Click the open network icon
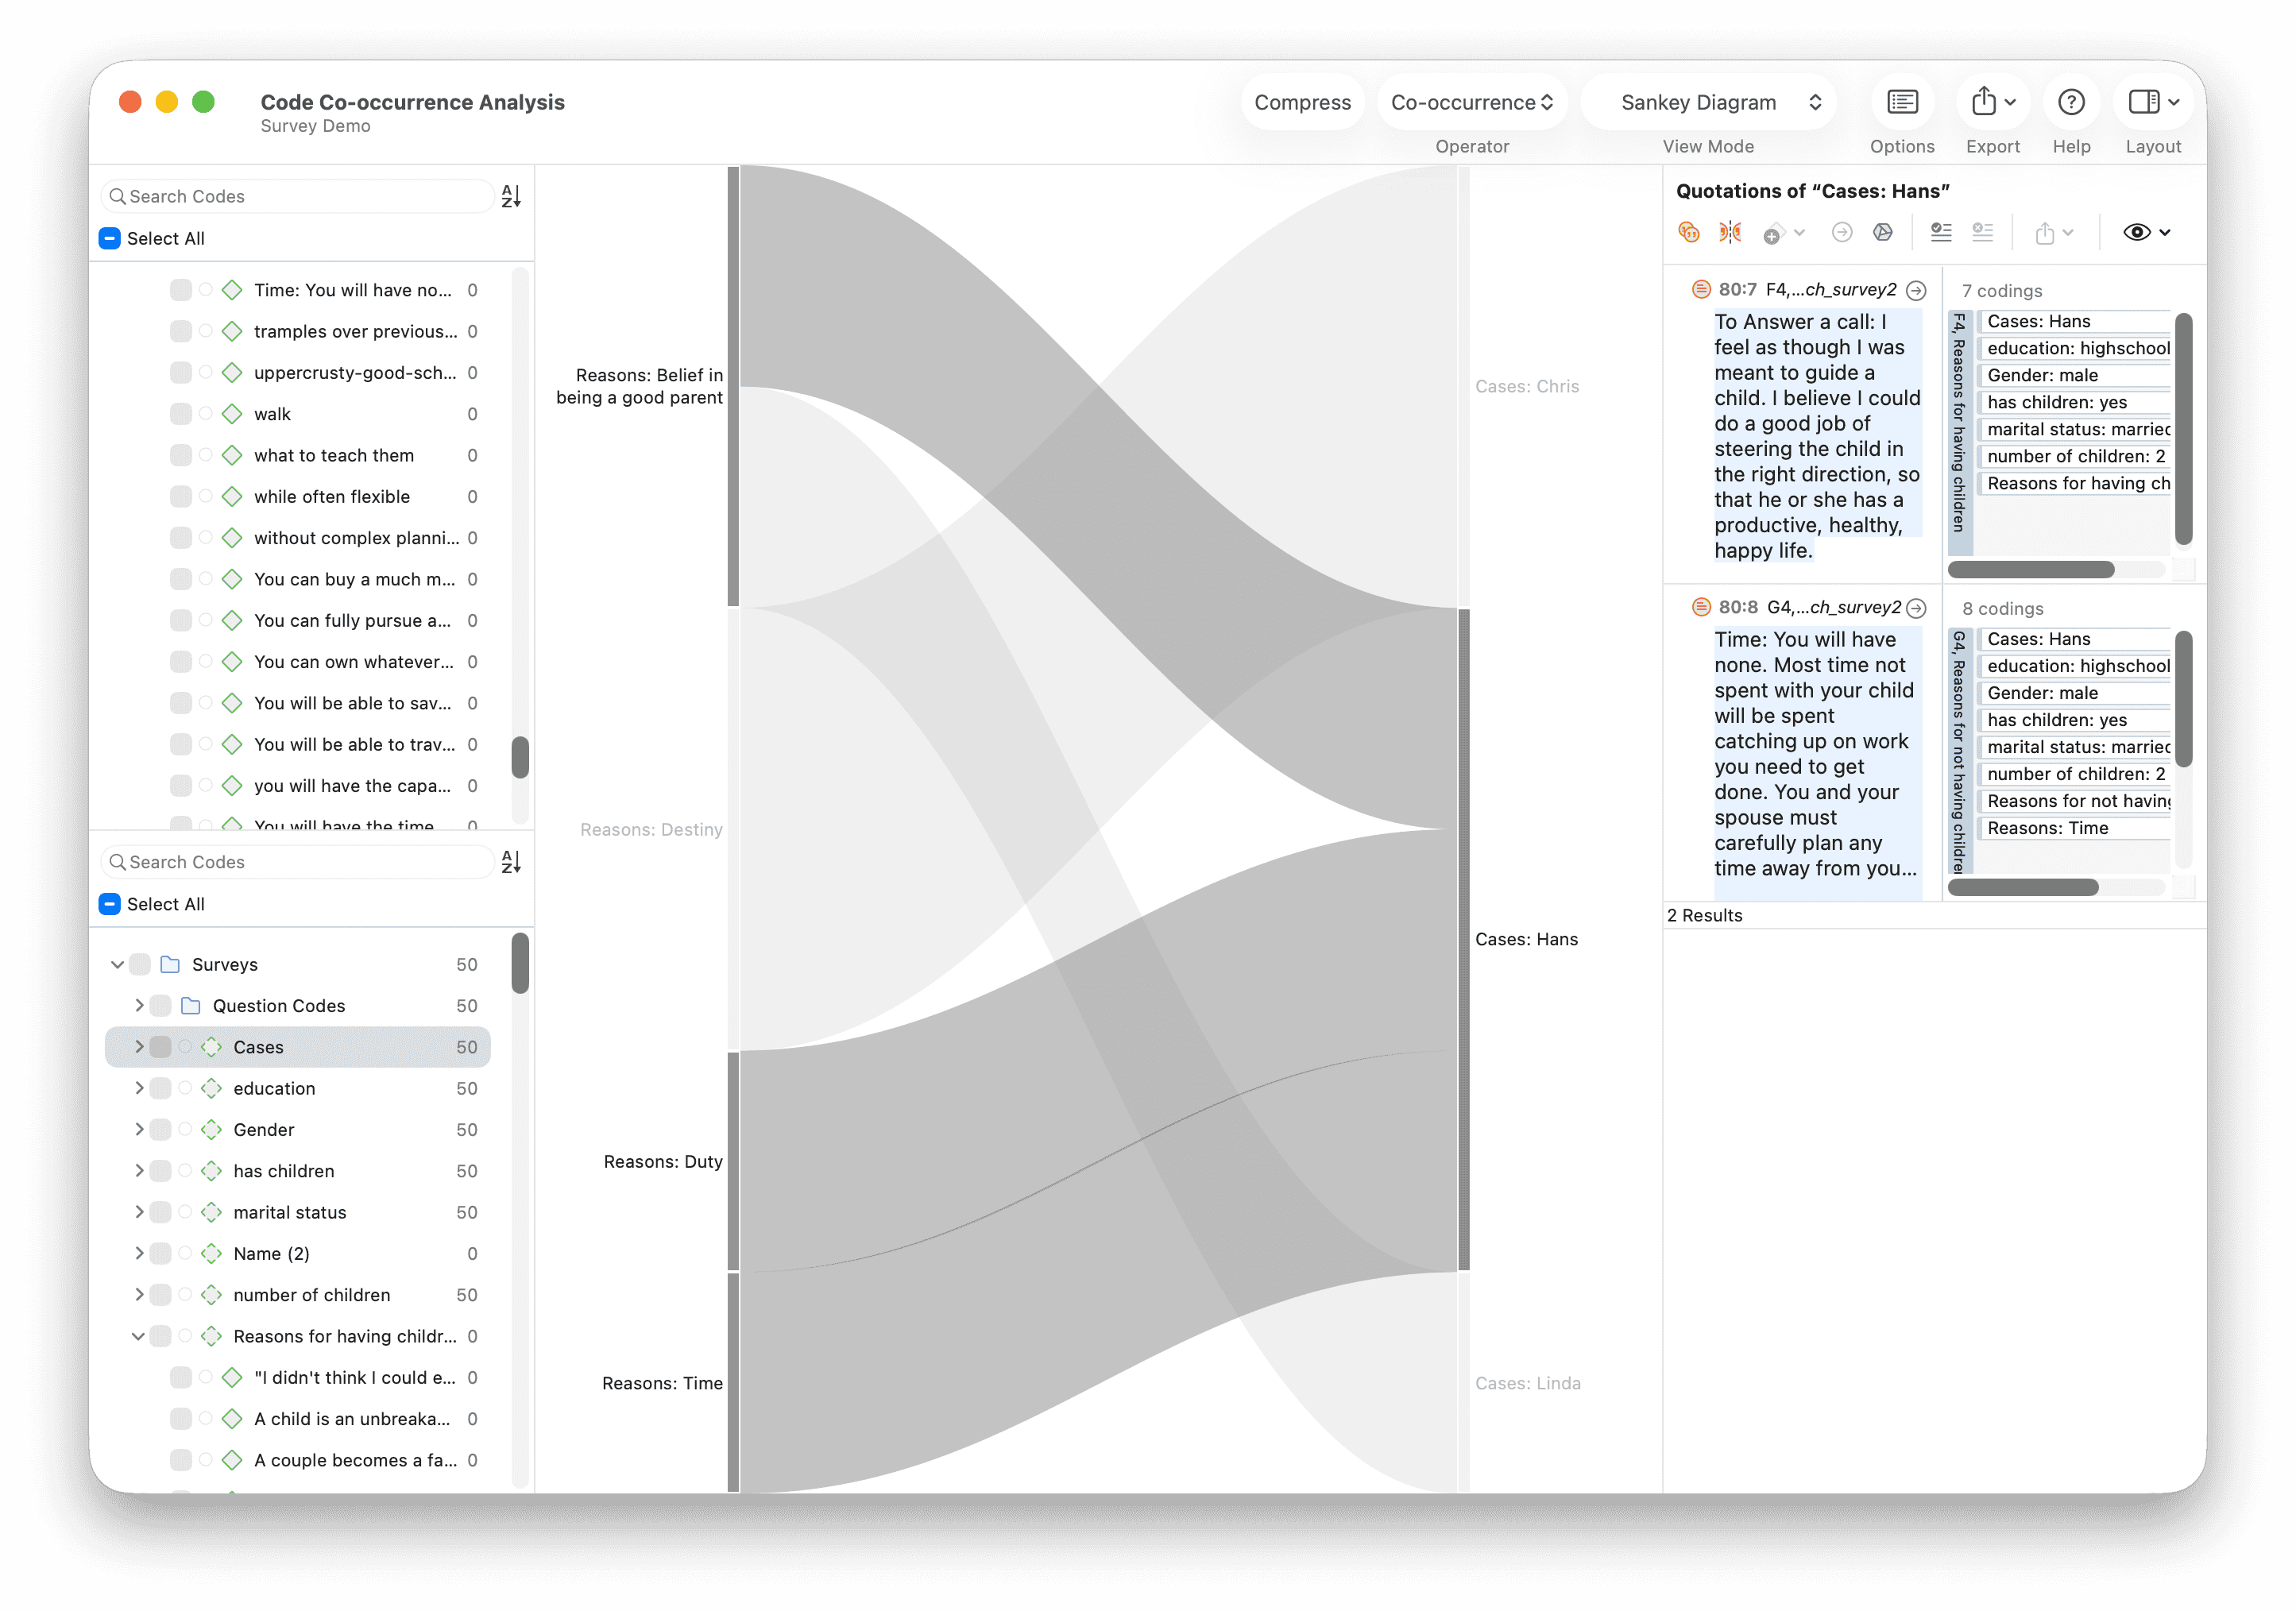Screen dimensions: 2296x1611 (x=1883, y=233)
